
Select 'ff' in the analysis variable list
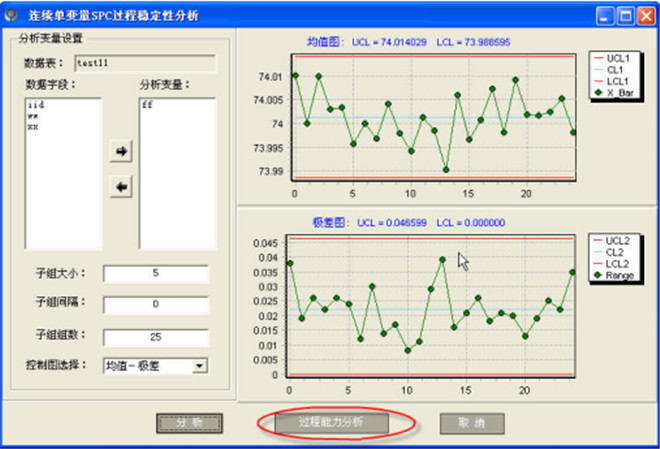tap(147, 103)
